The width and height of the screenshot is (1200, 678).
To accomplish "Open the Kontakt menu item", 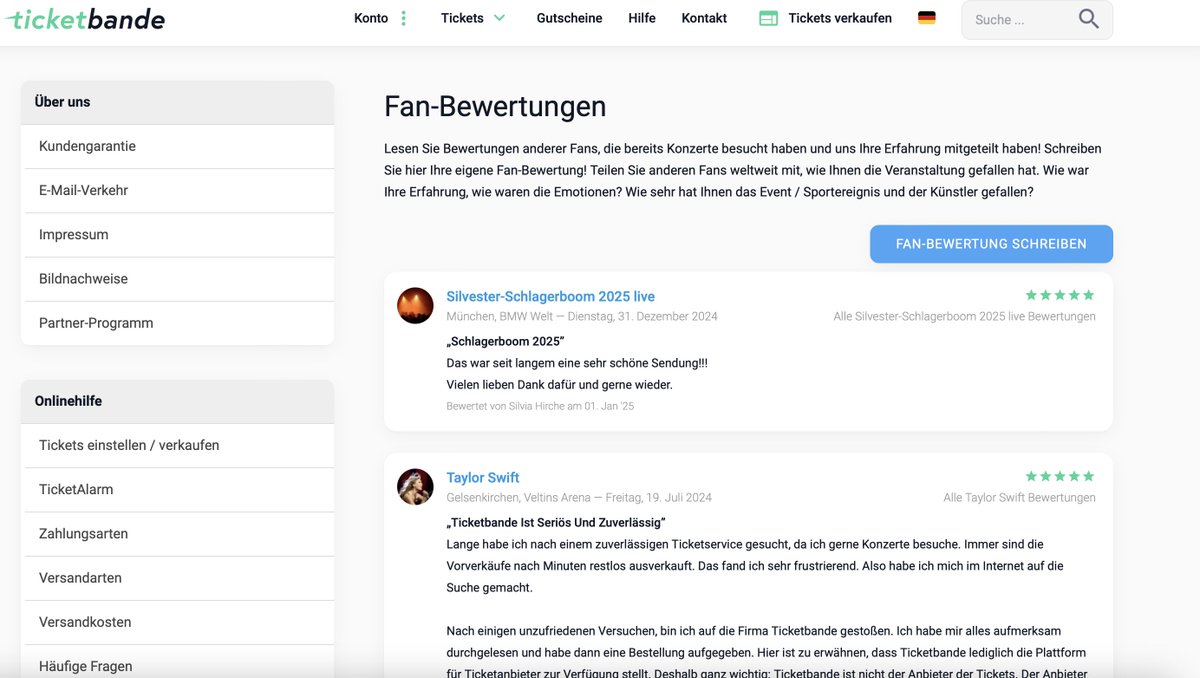I will click(704, 18).
